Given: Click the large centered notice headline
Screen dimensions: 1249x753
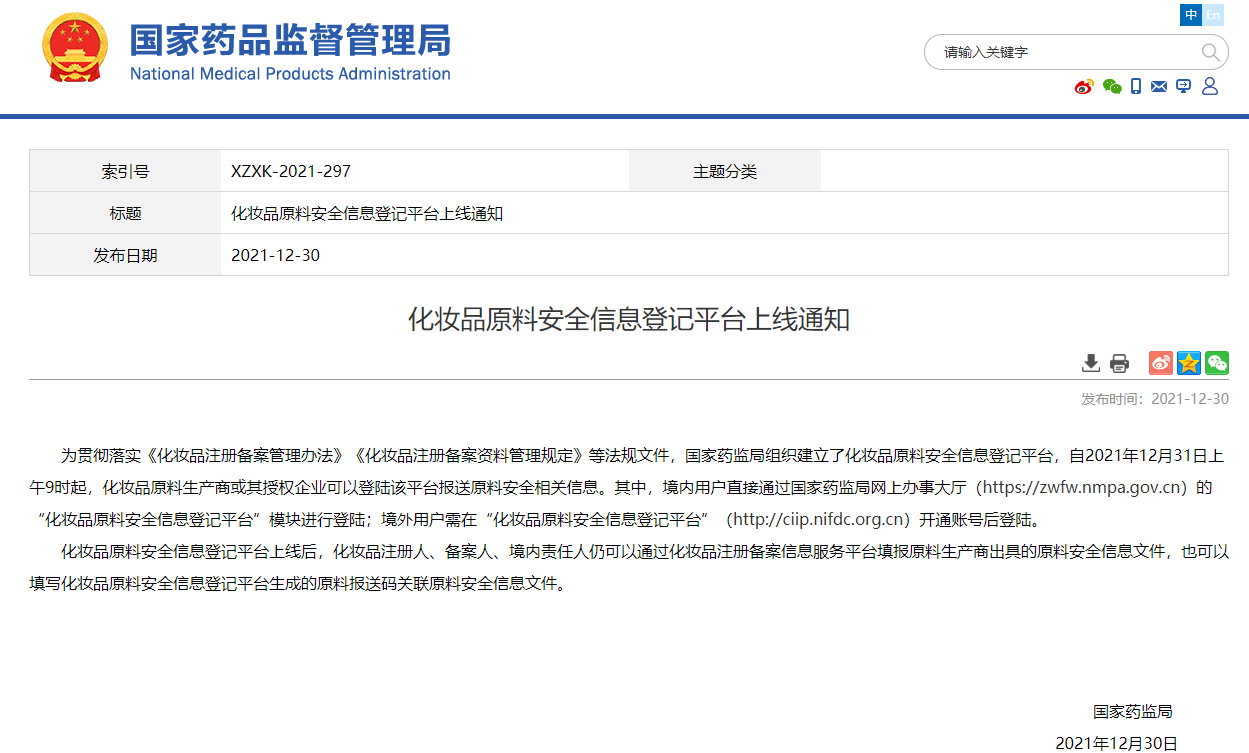Looking at the screenshot, I should coord(629,320).
